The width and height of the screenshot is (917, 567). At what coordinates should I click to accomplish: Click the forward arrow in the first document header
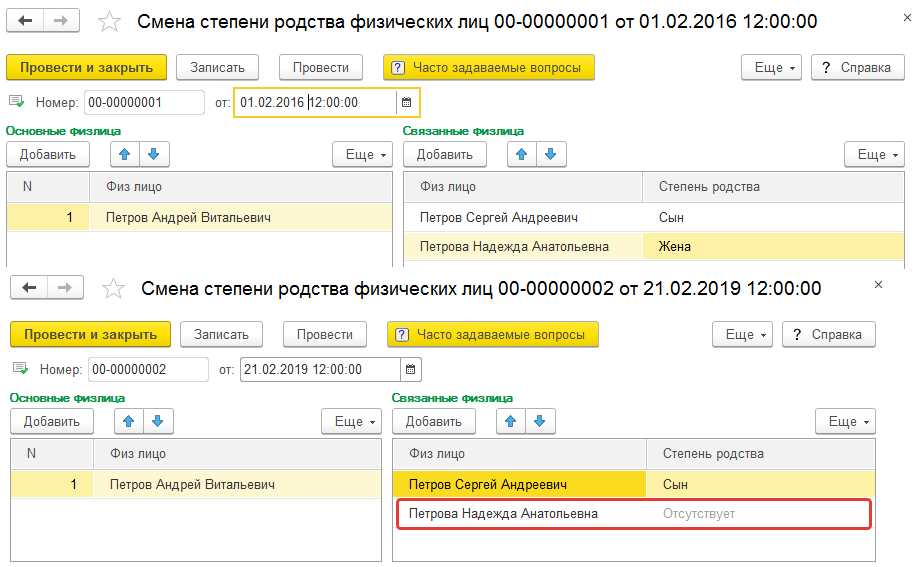[x=61, y=21]
